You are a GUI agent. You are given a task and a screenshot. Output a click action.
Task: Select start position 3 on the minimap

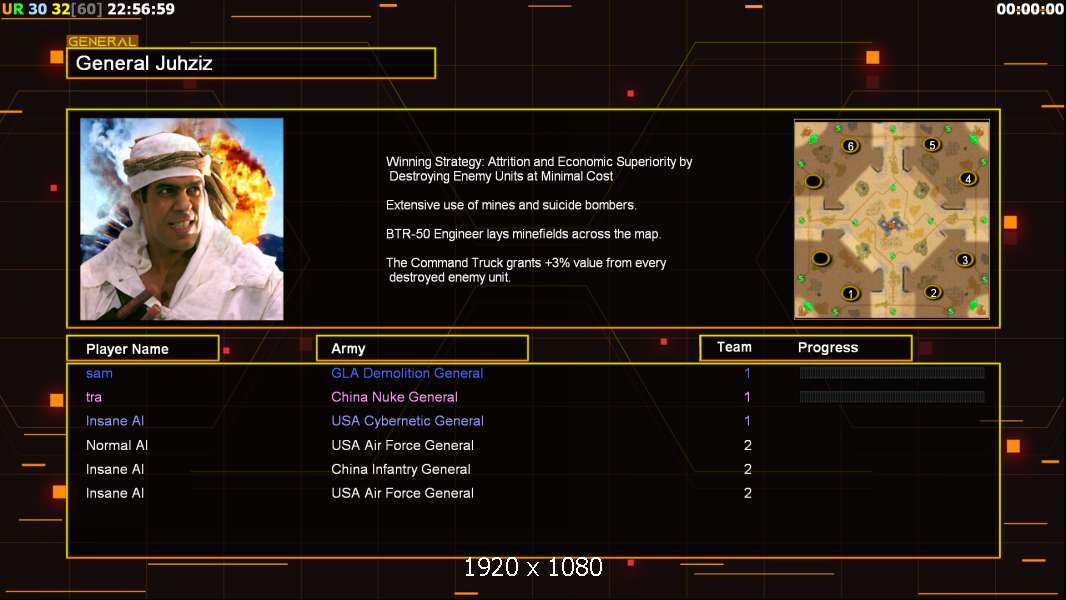click(x=964, y=260)
